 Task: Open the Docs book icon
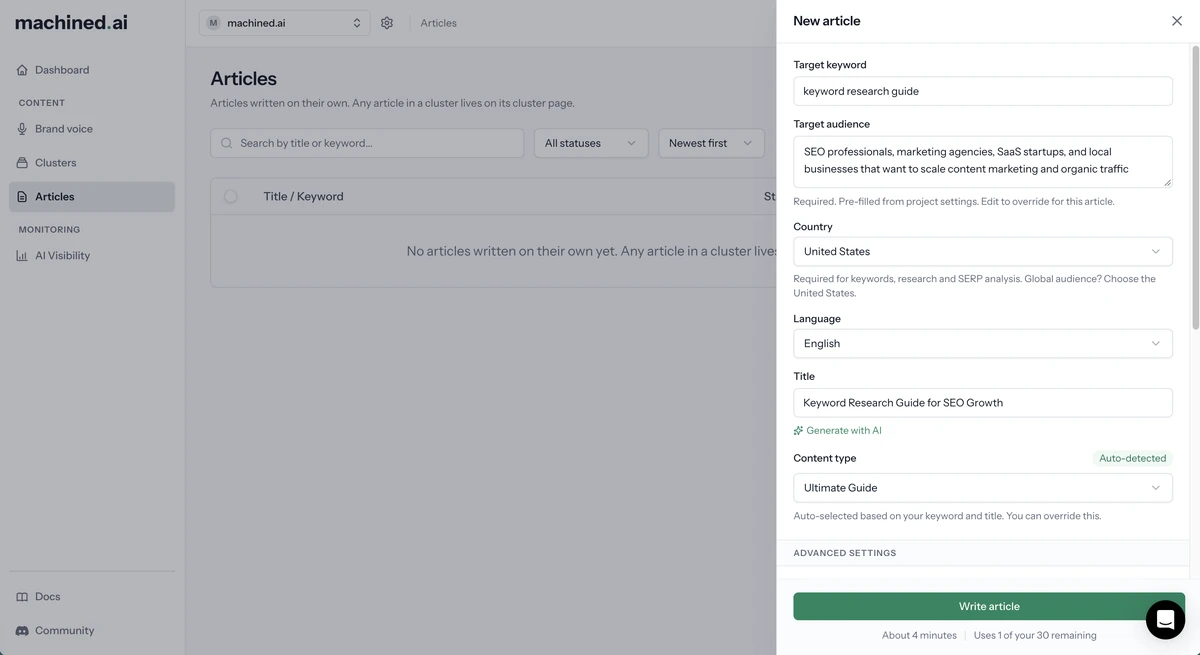22,597
